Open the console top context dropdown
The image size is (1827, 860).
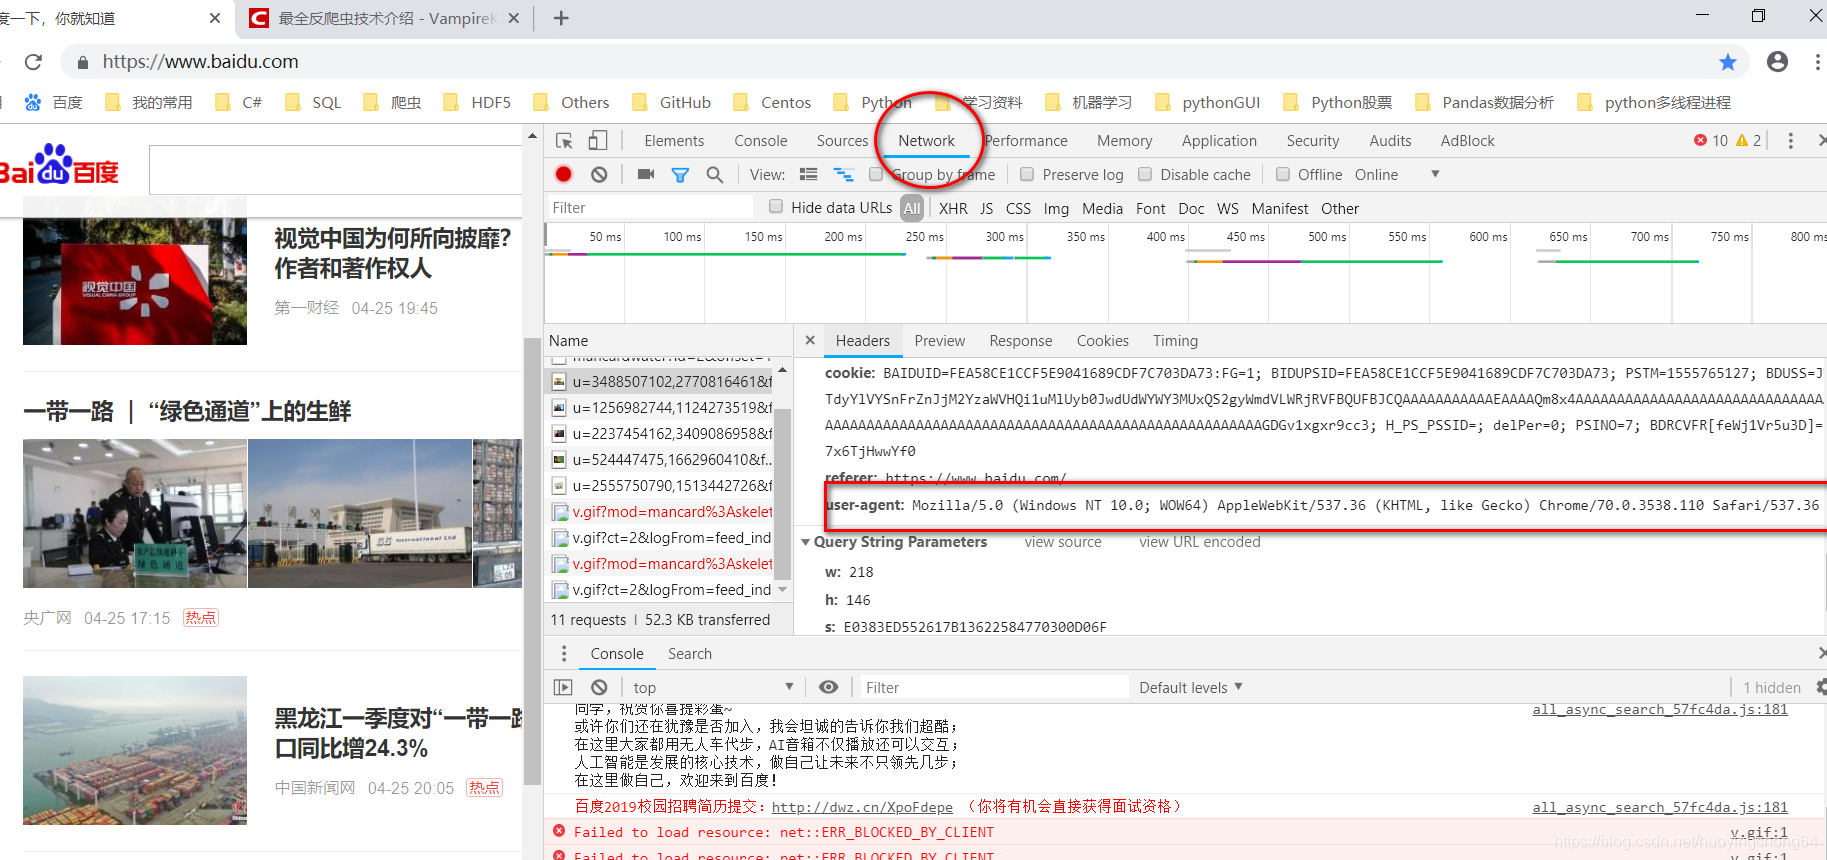click(x=713, y=687)
